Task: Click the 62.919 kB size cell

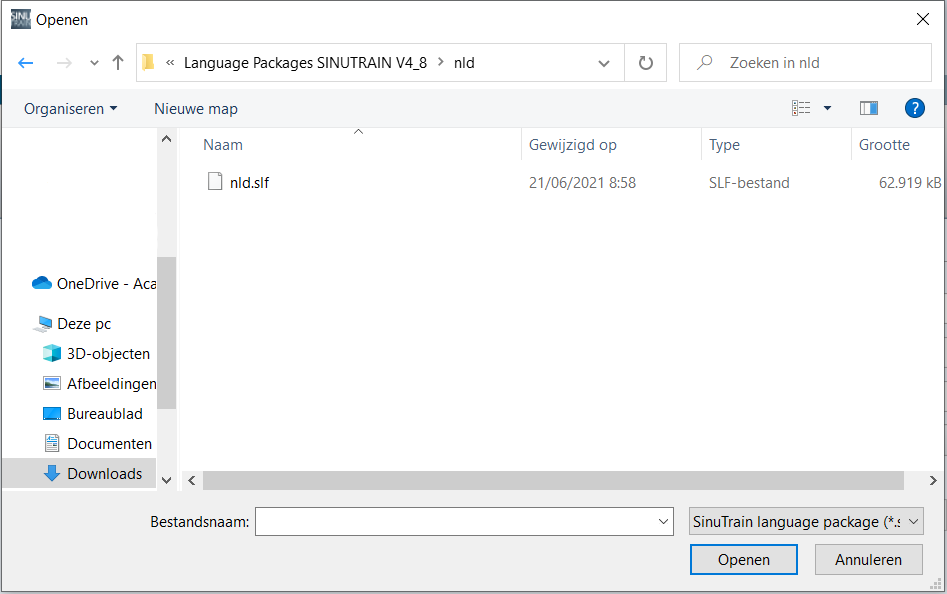Action: tap(910, 182)
